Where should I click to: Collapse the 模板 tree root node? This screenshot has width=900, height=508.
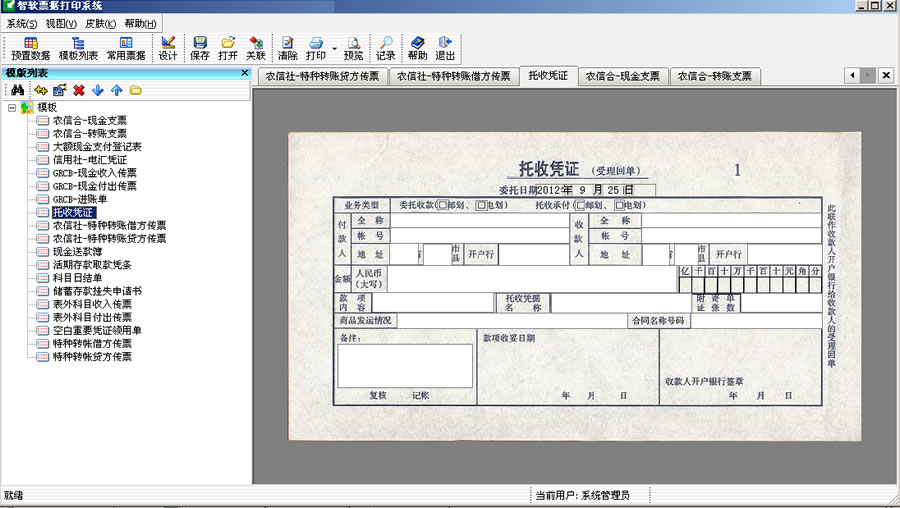click(11, 107)
